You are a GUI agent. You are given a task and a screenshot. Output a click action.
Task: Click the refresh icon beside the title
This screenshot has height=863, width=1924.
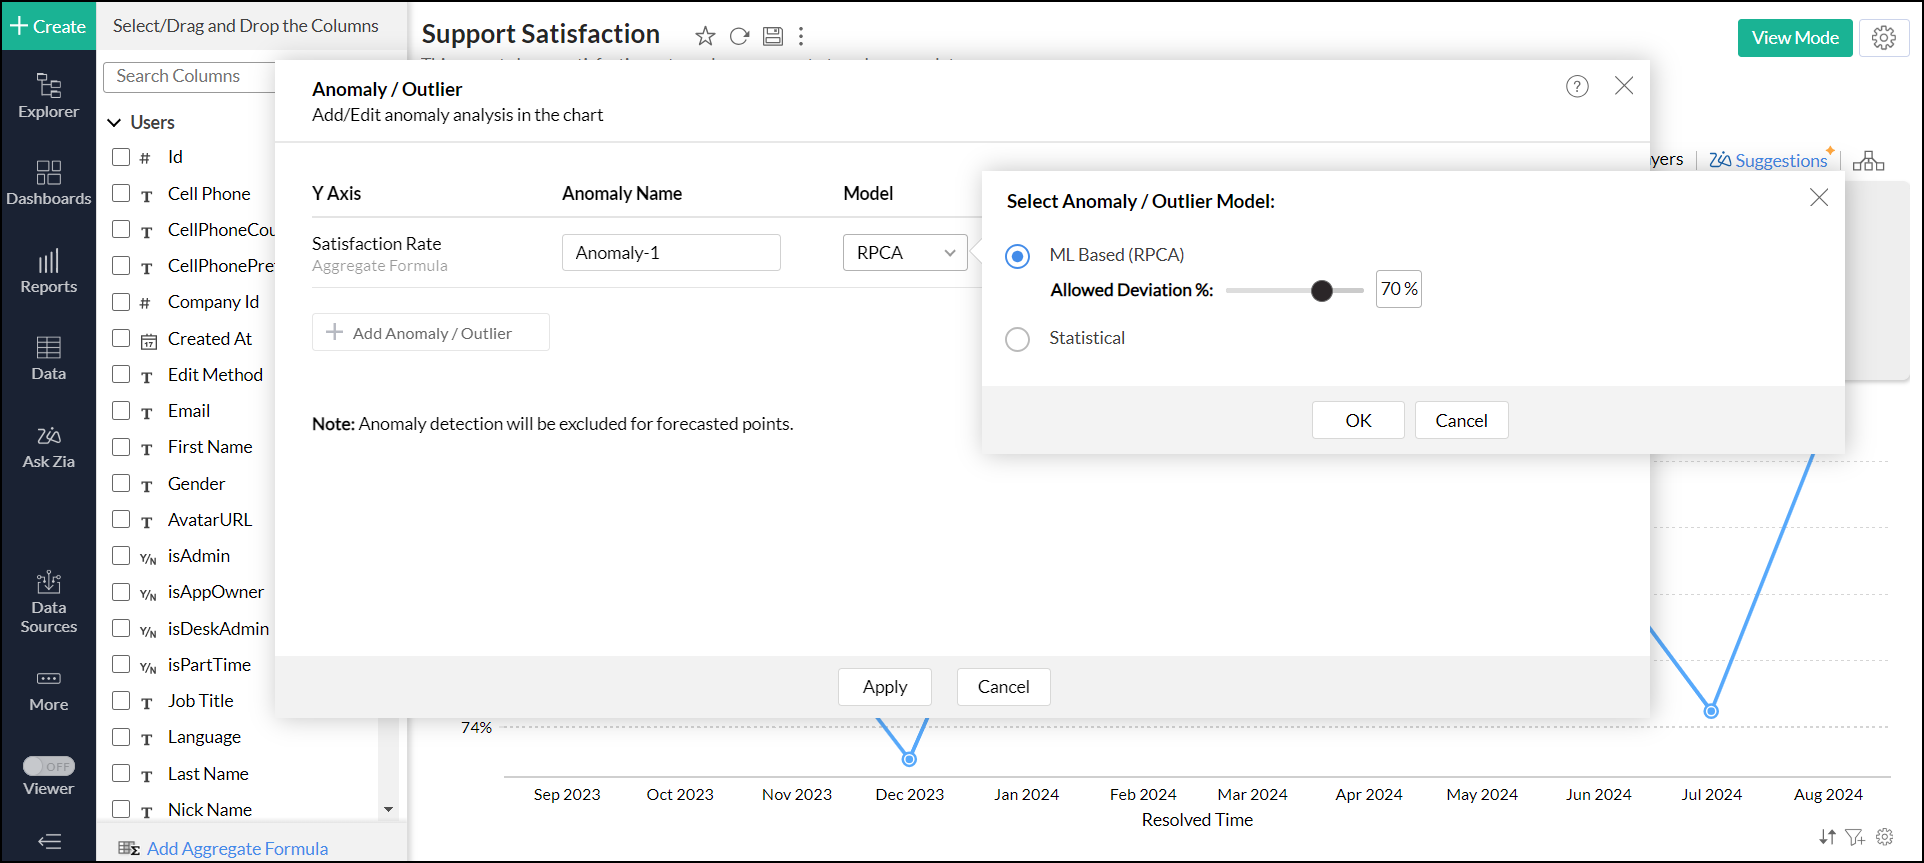click(x=739, y=37)
